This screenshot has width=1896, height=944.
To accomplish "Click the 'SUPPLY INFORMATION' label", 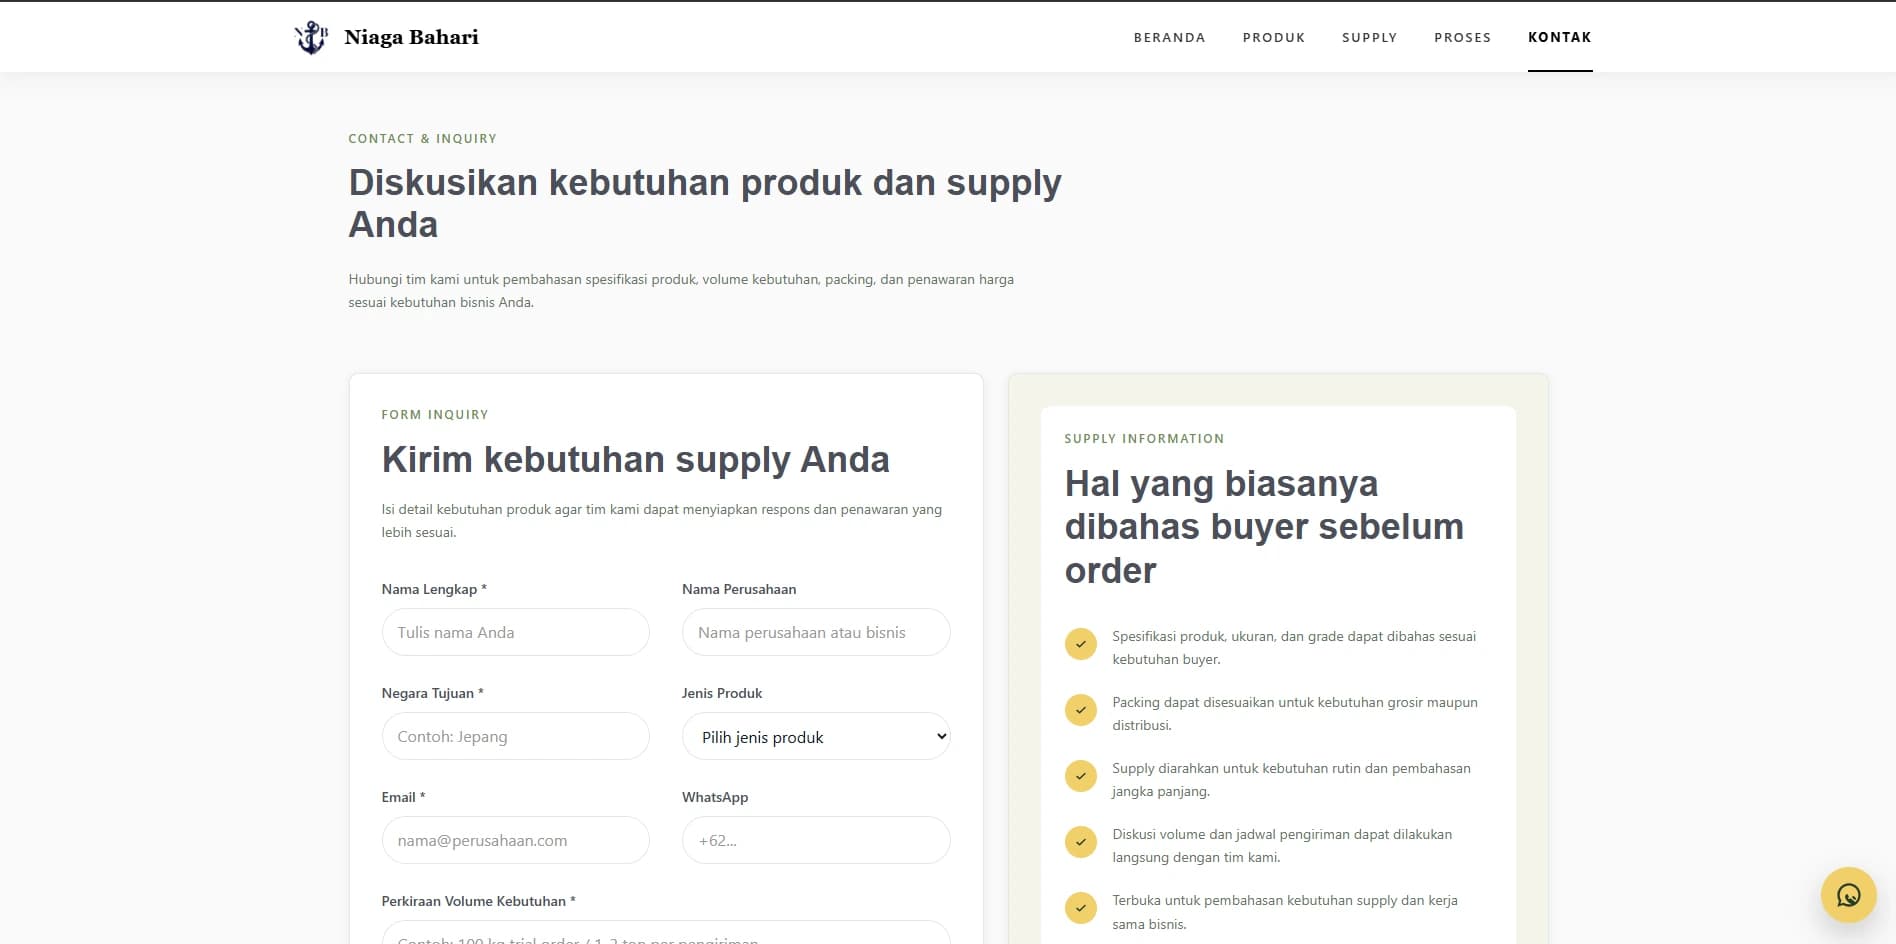I will [x=1144, y=439].
